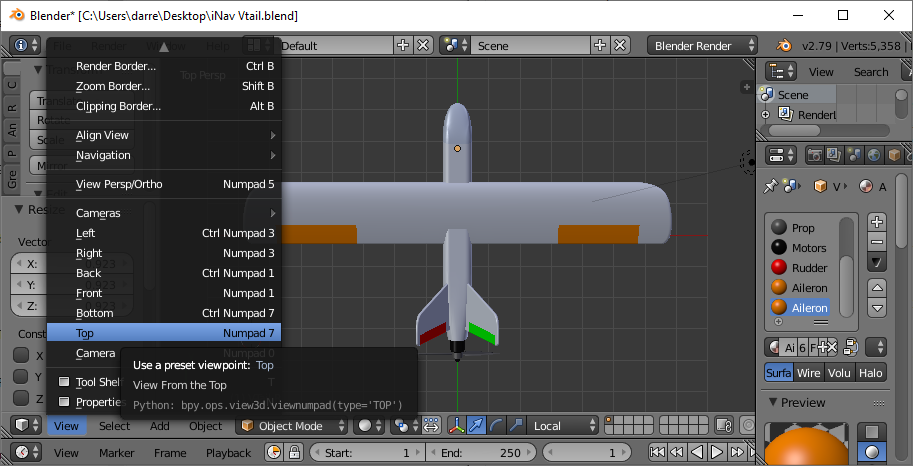Image resolution: width=913 pixels, height=466 pixels.
Task: Choose sphere preview shape
Action: coord(872,451)
